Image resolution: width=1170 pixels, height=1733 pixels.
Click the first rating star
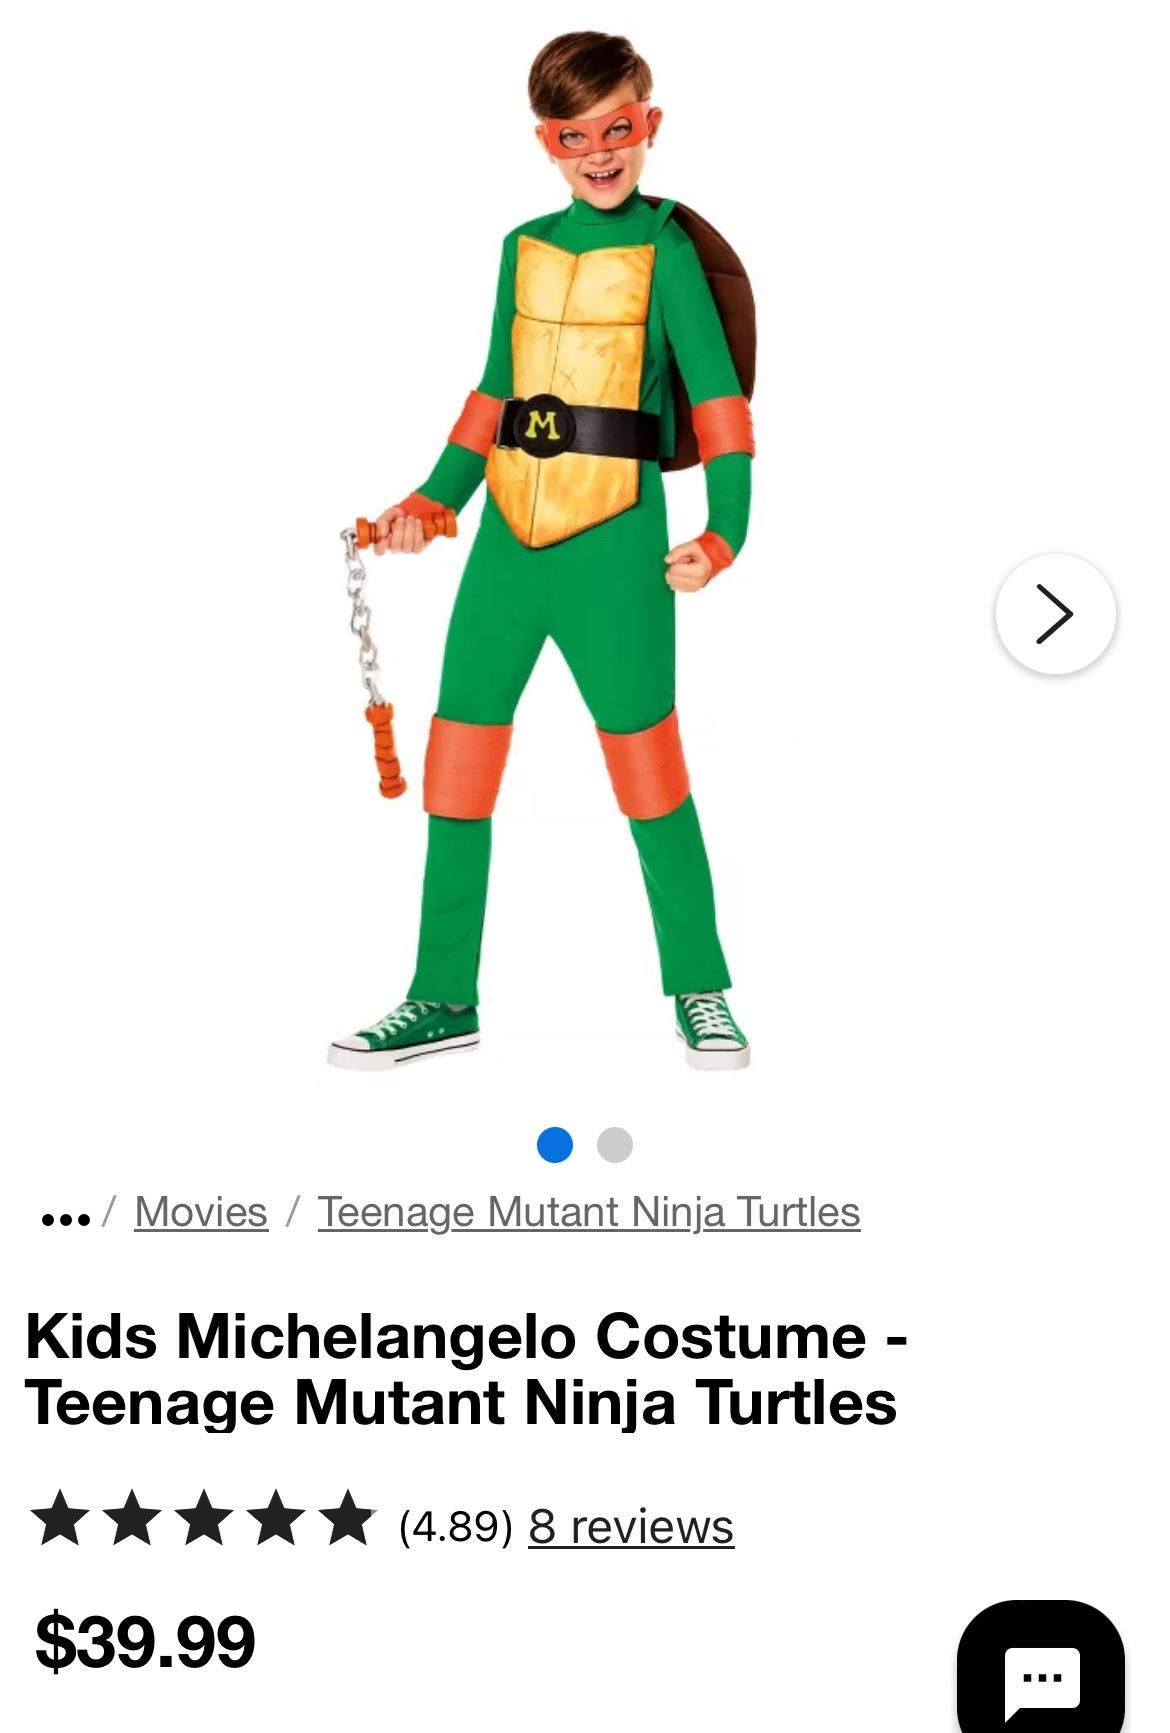pyautogui.click(x=60, y=1518)
